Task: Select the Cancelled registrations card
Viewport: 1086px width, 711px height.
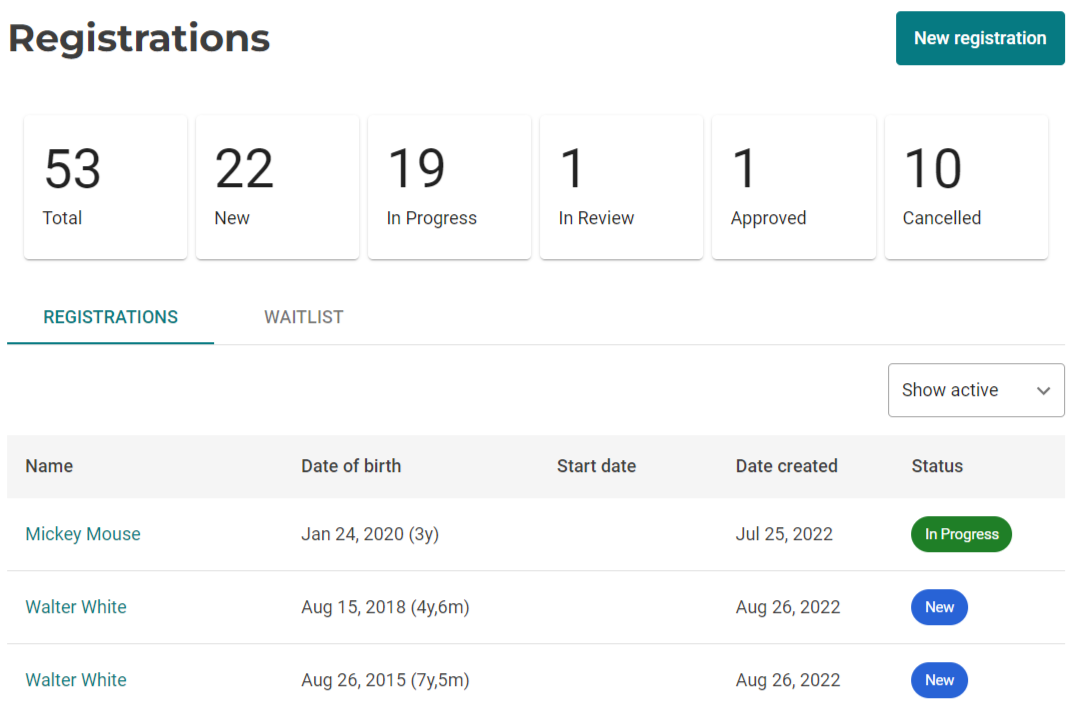Action: pos(965,187)
